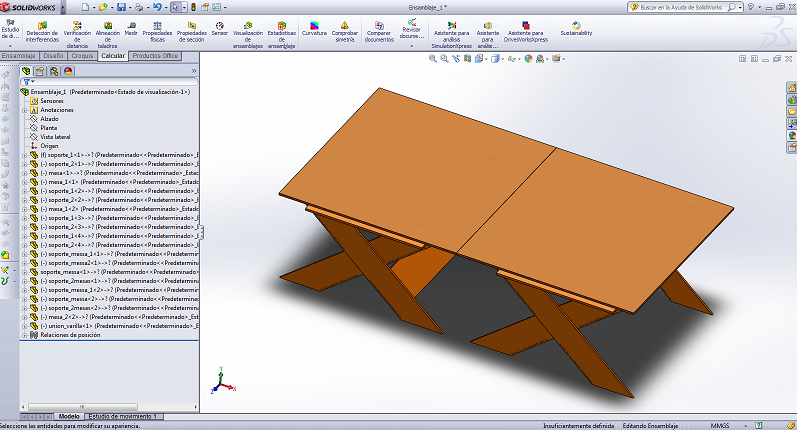Viewport: 798px width, 431px height.
Task: Expand Relaciones de posición folder
Action: (24, 335)
